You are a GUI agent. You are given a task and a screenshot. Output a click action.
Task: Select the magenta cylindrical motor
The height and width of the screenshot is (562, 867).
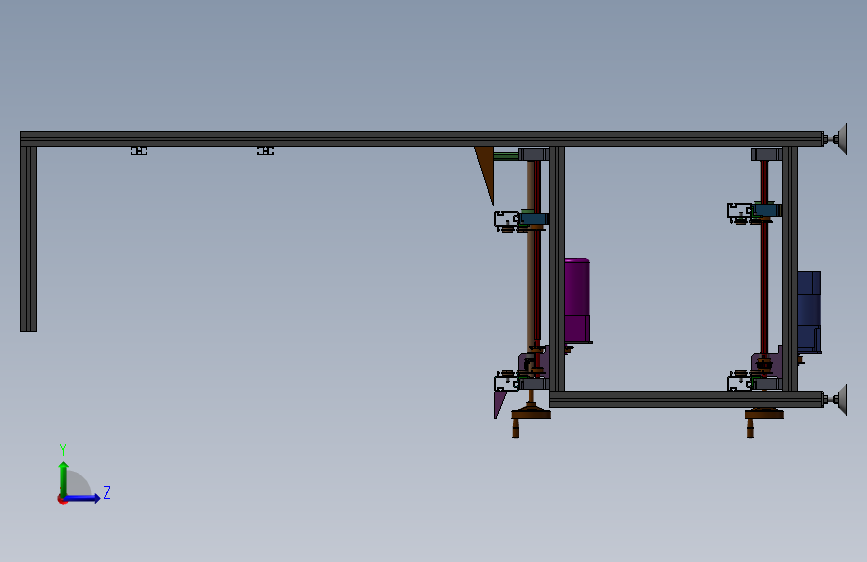tap(577, 300)
